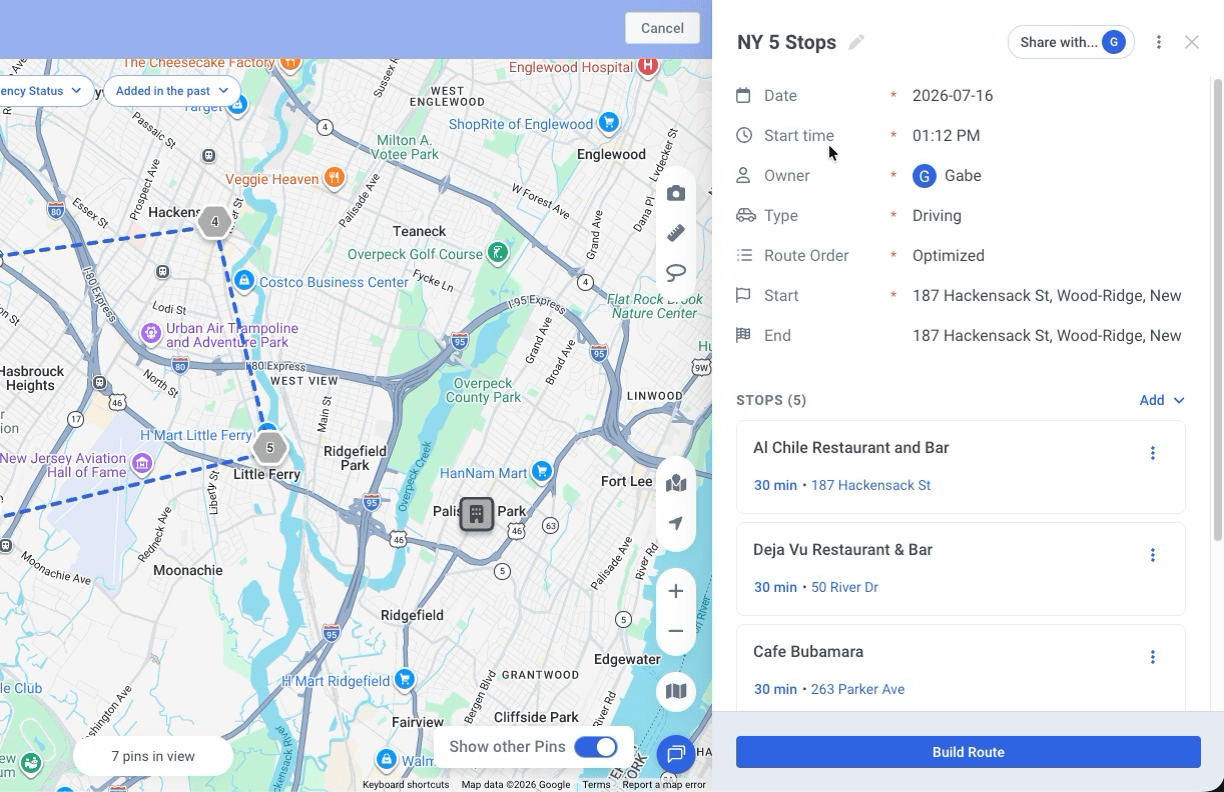Close the NY 5 Stops panel

click(1192, 42)
